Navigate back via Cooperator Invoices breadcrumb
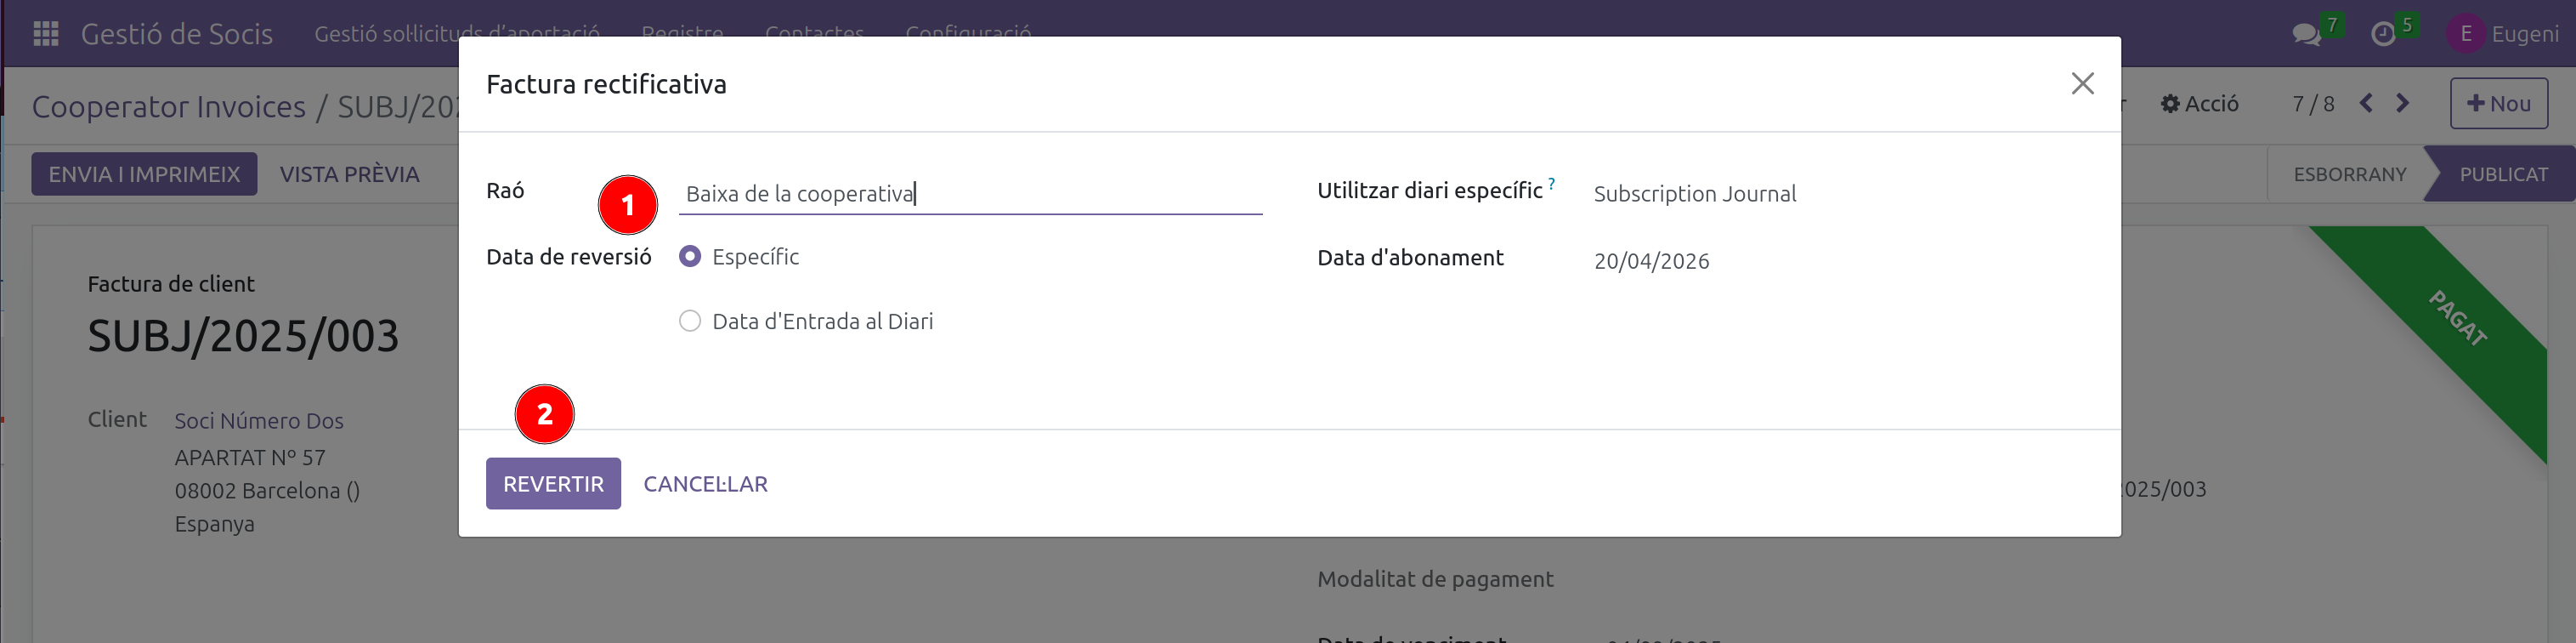Image resolution: width=2576 pixels, height=643 pixels. click(168, 106)
